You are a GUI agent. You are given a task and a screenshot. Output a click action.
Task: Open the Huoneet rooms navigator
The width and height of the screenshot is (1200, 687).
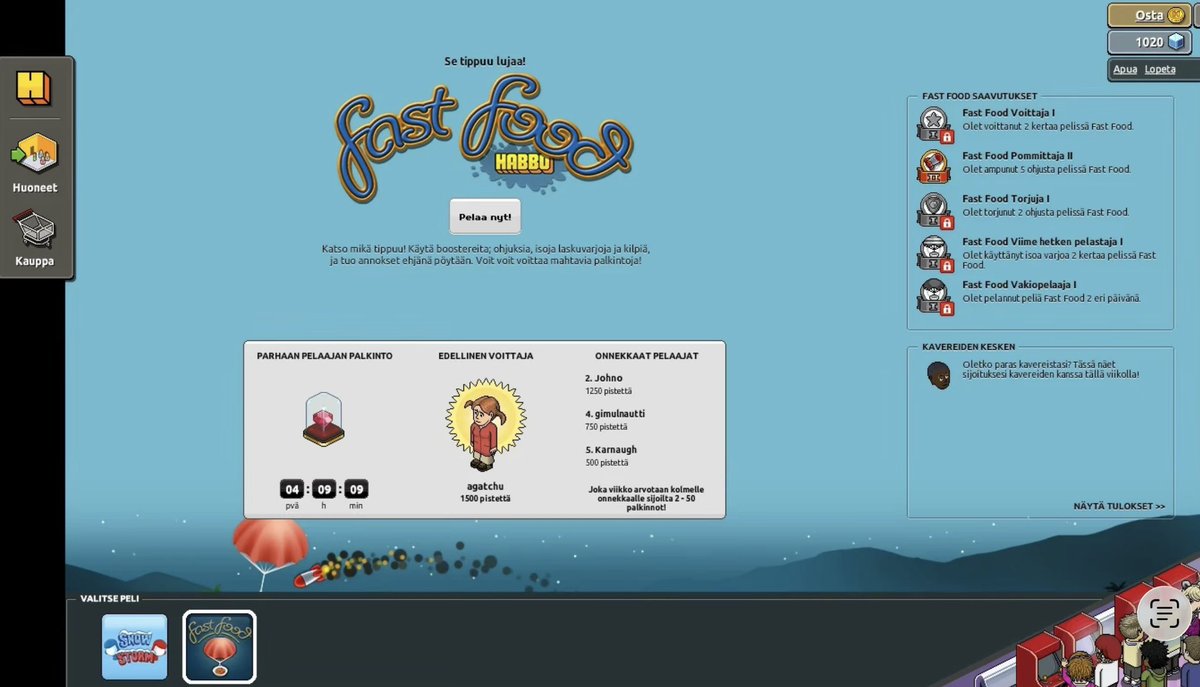(35, 162)
